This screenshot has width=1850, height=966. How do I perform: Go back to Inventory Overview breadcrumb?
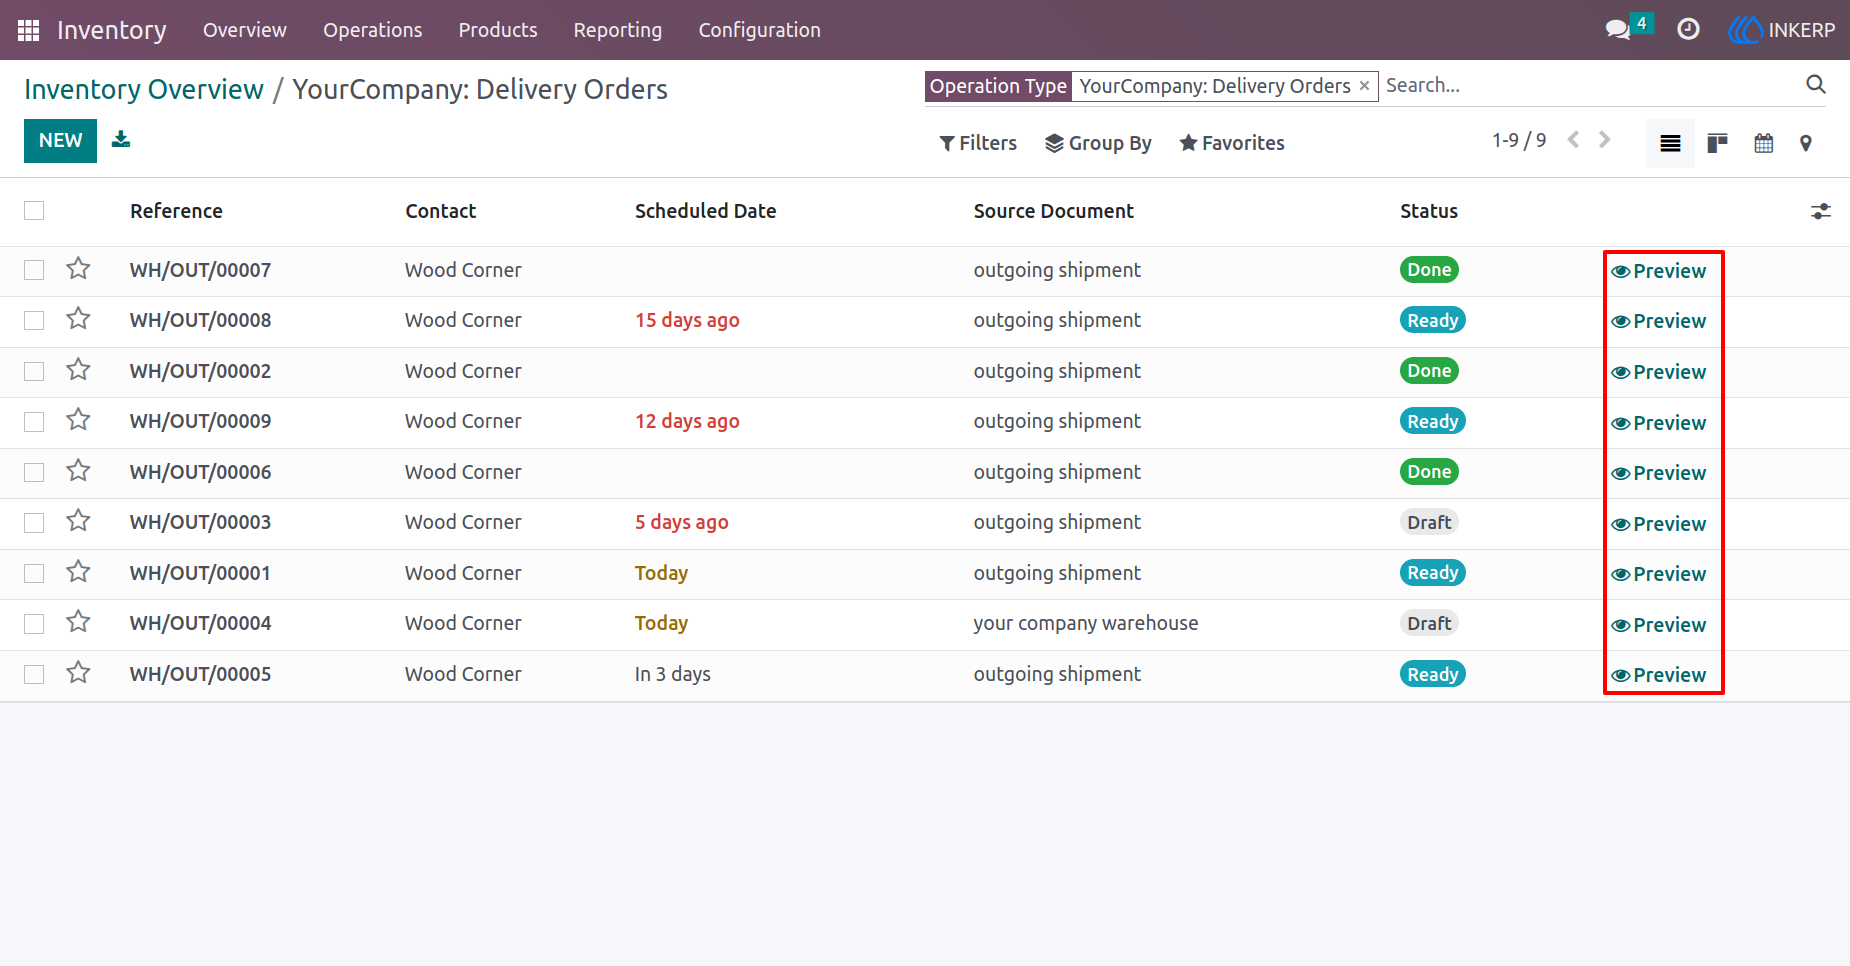[144, 89]
